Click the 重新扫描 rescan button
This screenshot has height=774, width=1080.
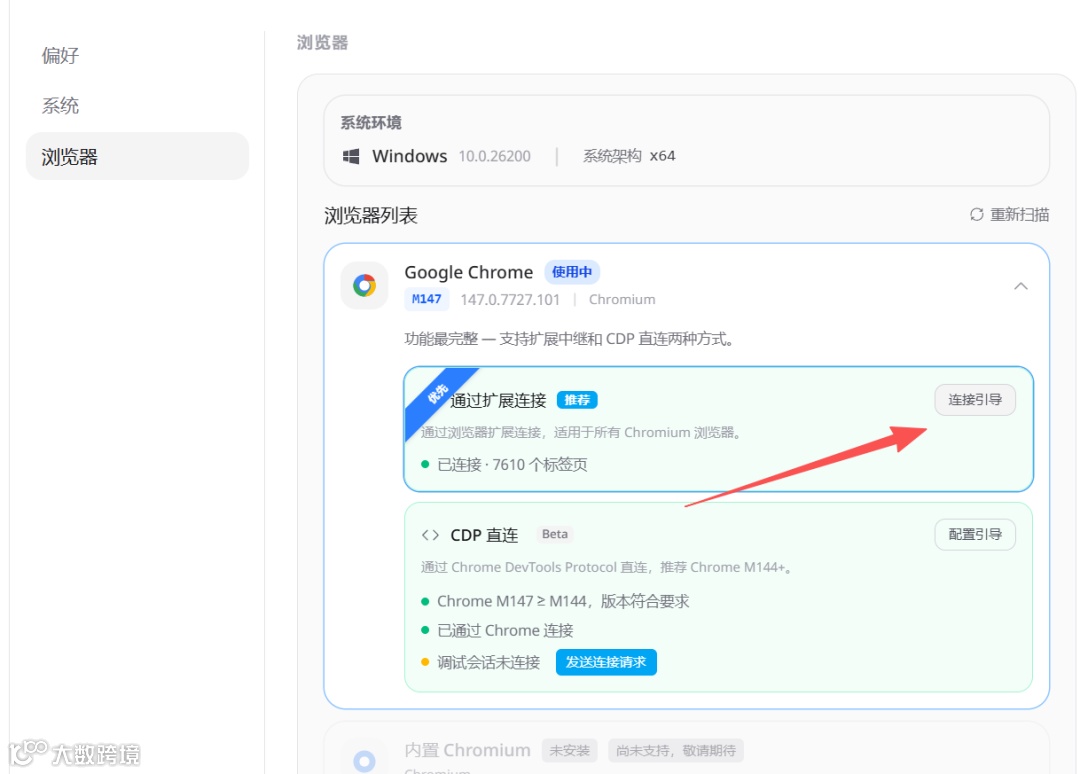[1009, 215]
